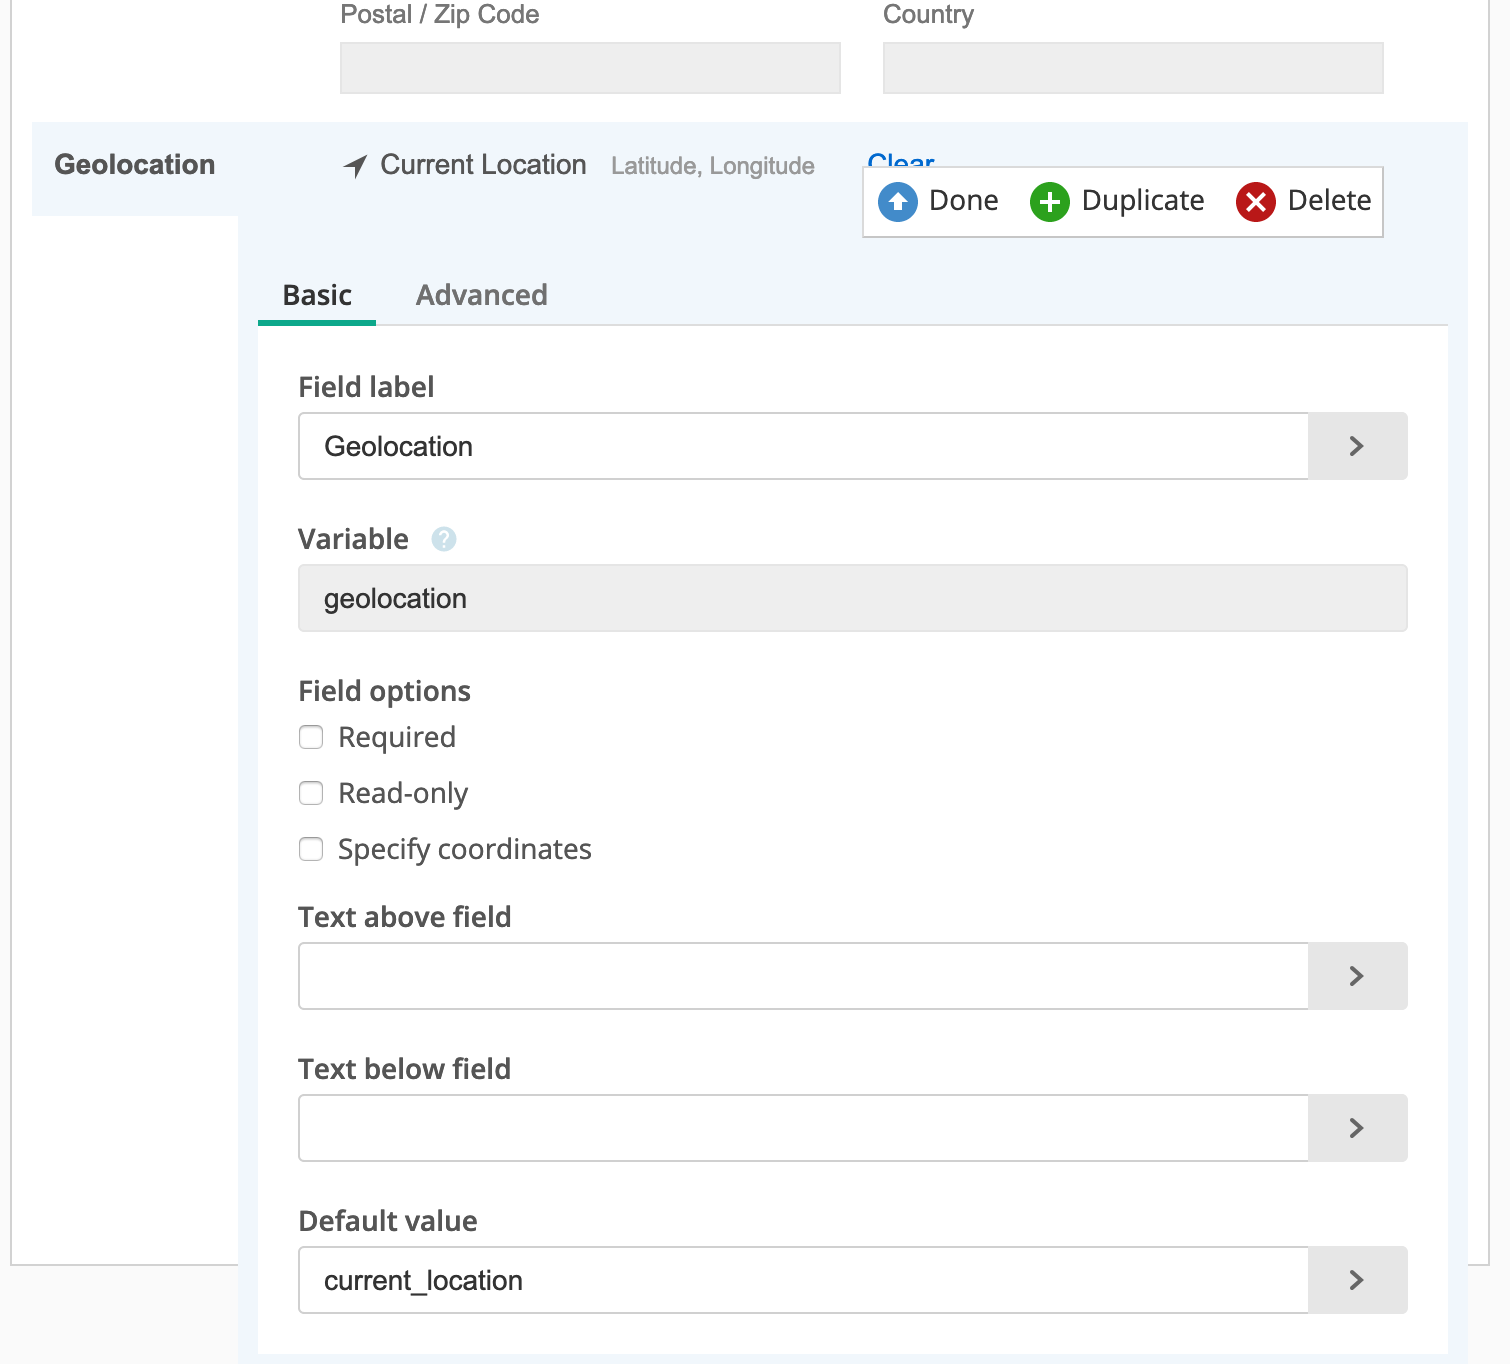Expand the Text above field chevron
The image size is (1510, 1364).
[1356, 977]
